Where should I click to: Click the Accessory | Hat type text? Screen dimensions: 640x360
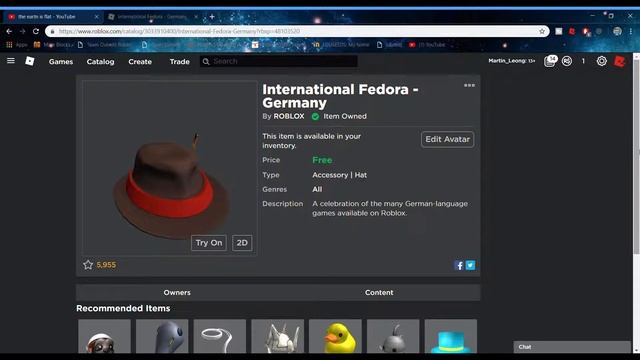point(340,175)
